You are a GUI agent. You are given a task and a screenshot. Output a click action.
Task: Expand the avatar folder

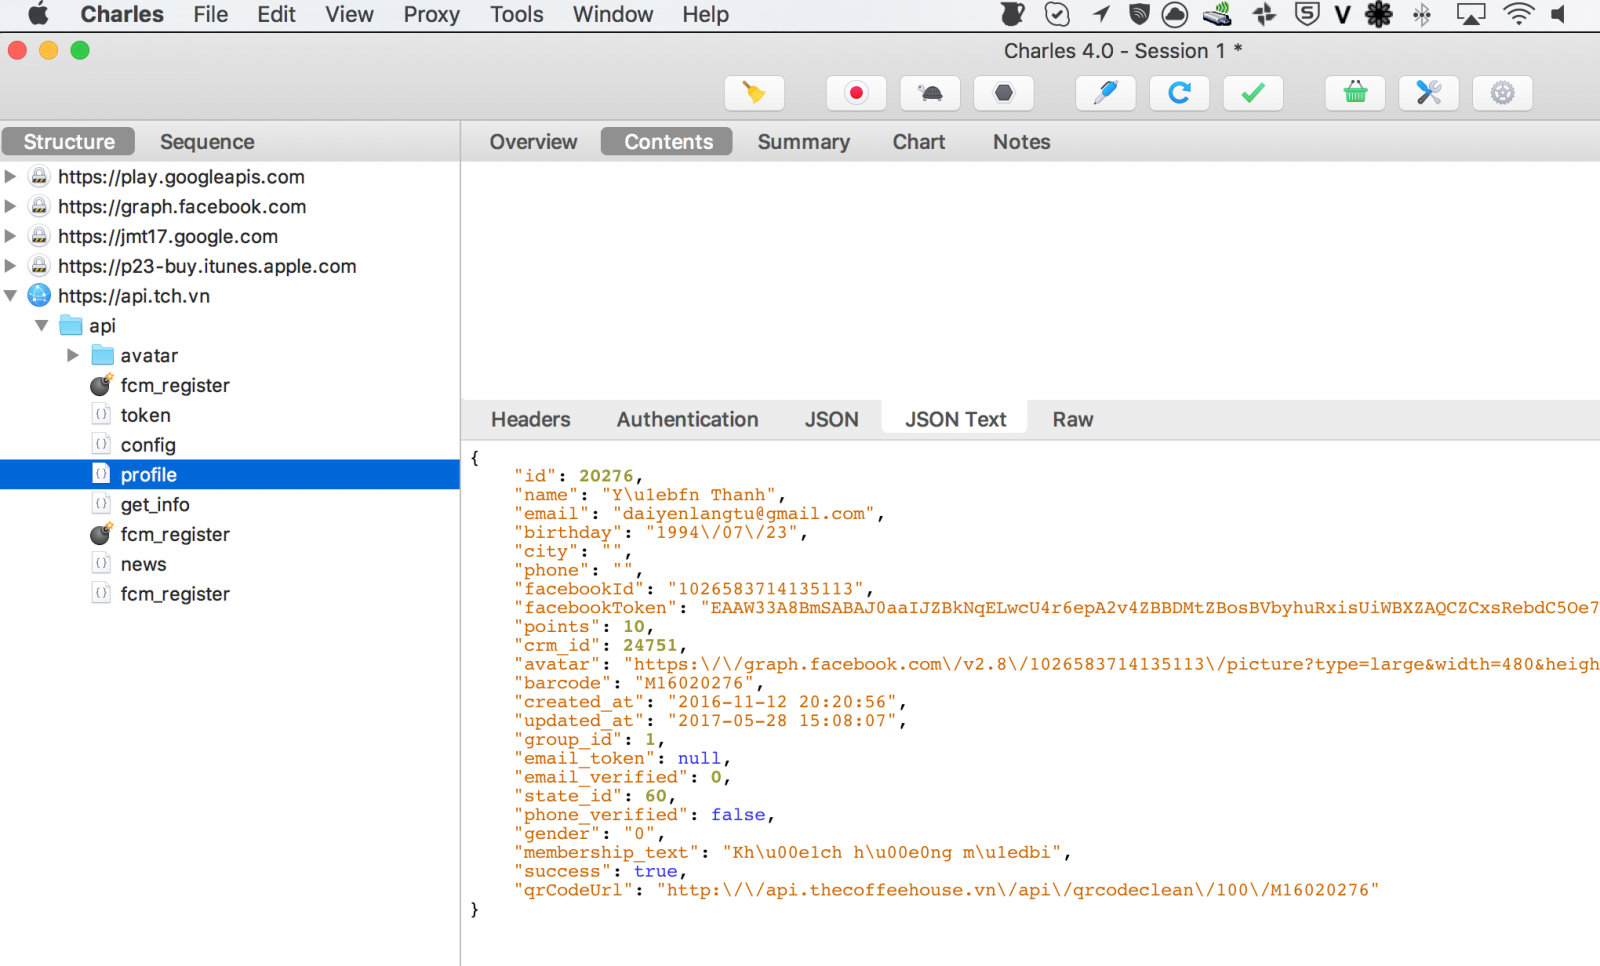73,355
